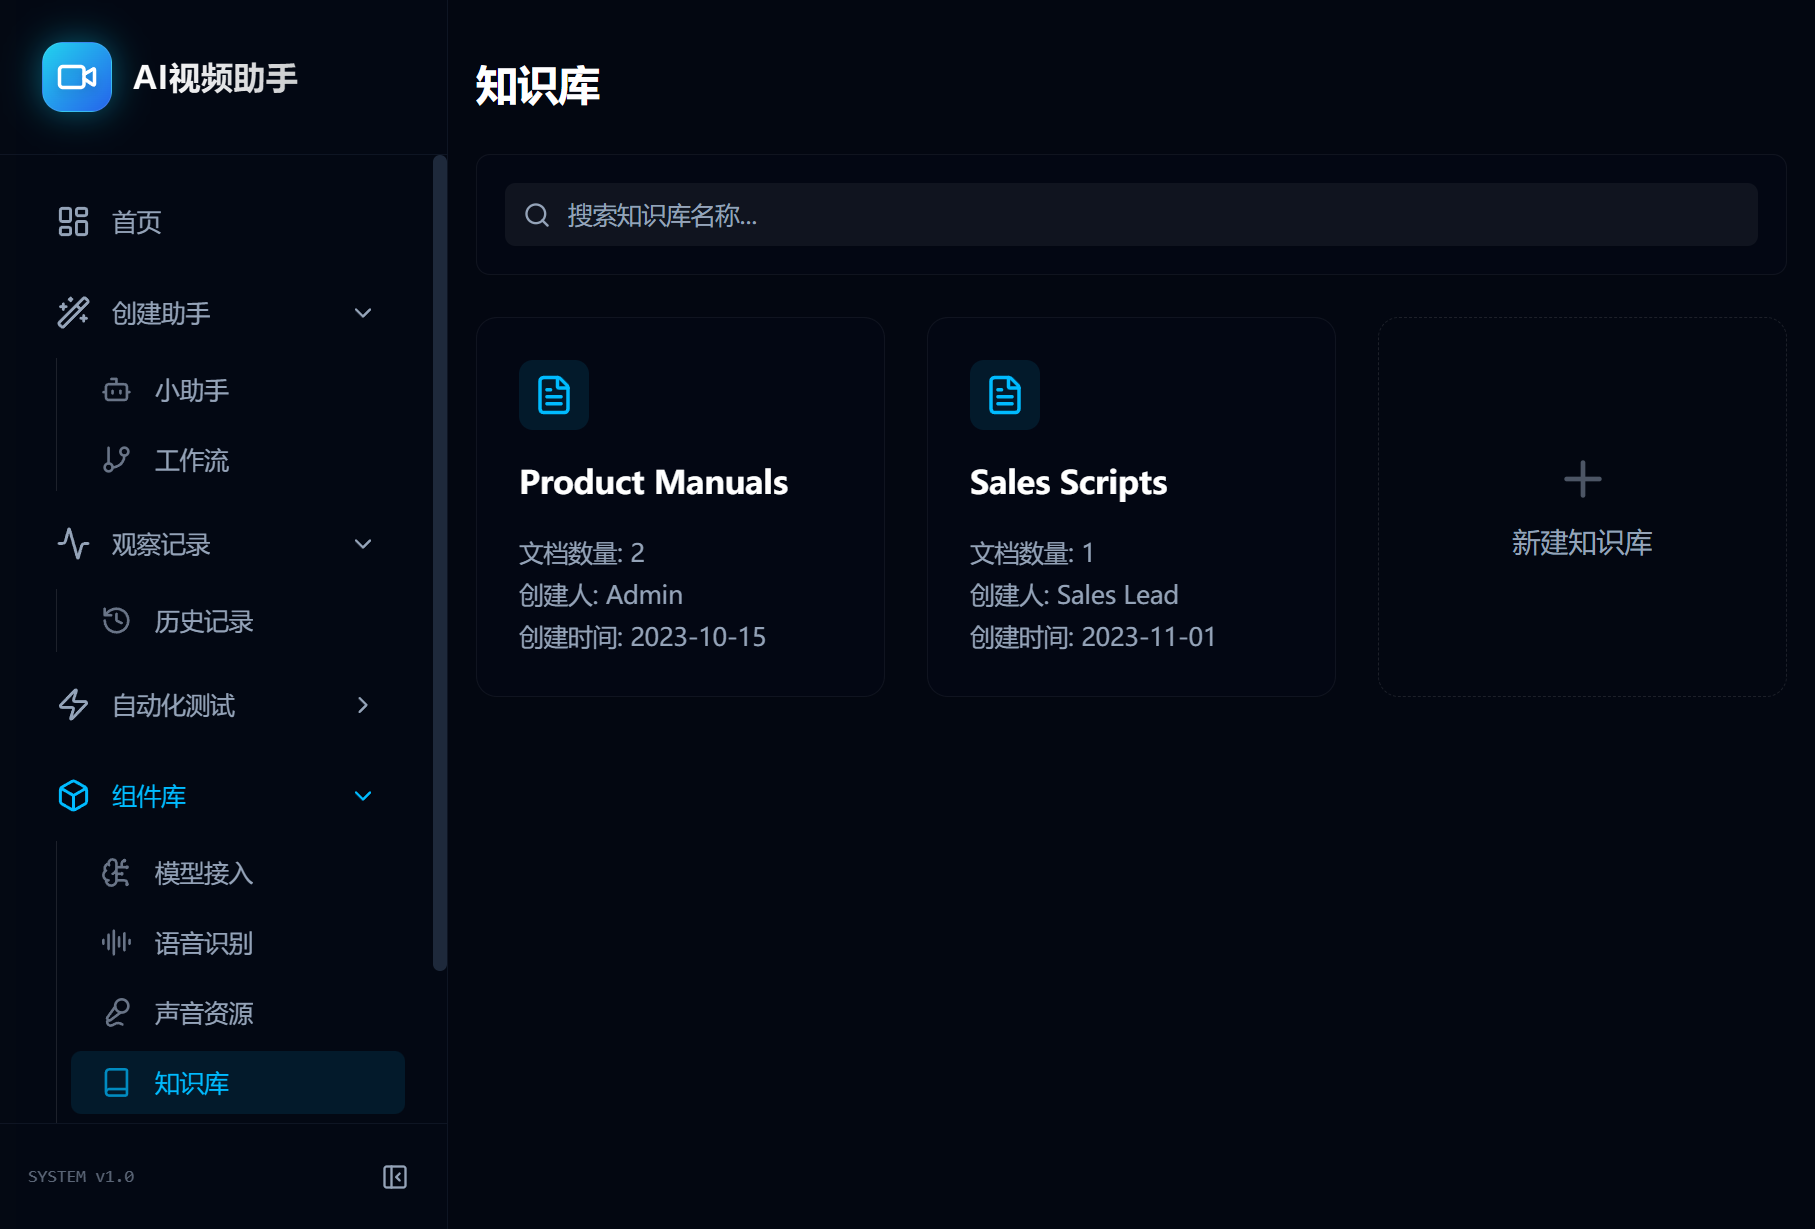Click the document icon on Sales Scripts card

tap(1005, 395)
